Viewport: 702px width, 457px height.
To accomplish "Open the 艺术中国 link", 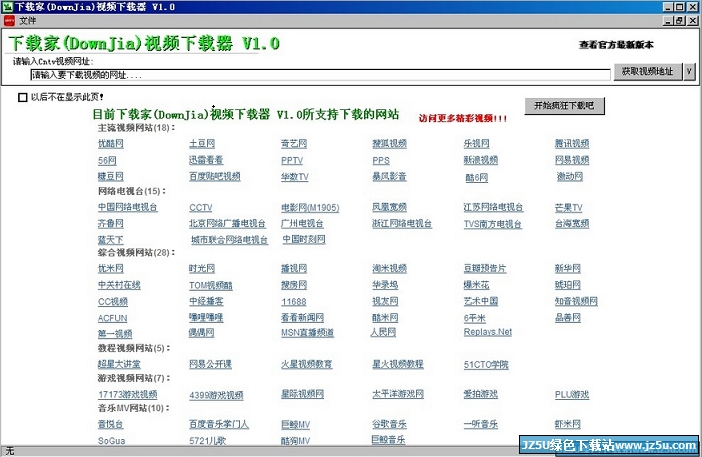I will (481, 301).
